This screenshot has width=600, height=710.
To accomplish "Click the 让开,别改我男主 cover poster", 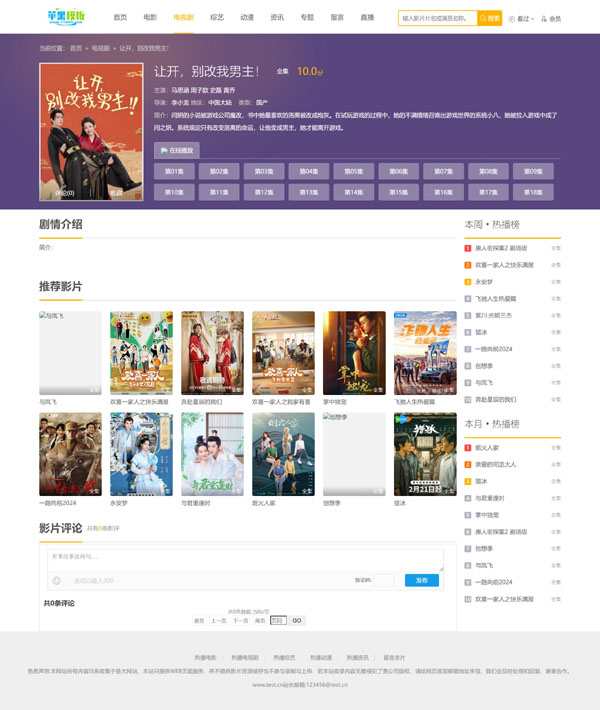I will click(x=92, y=132).
